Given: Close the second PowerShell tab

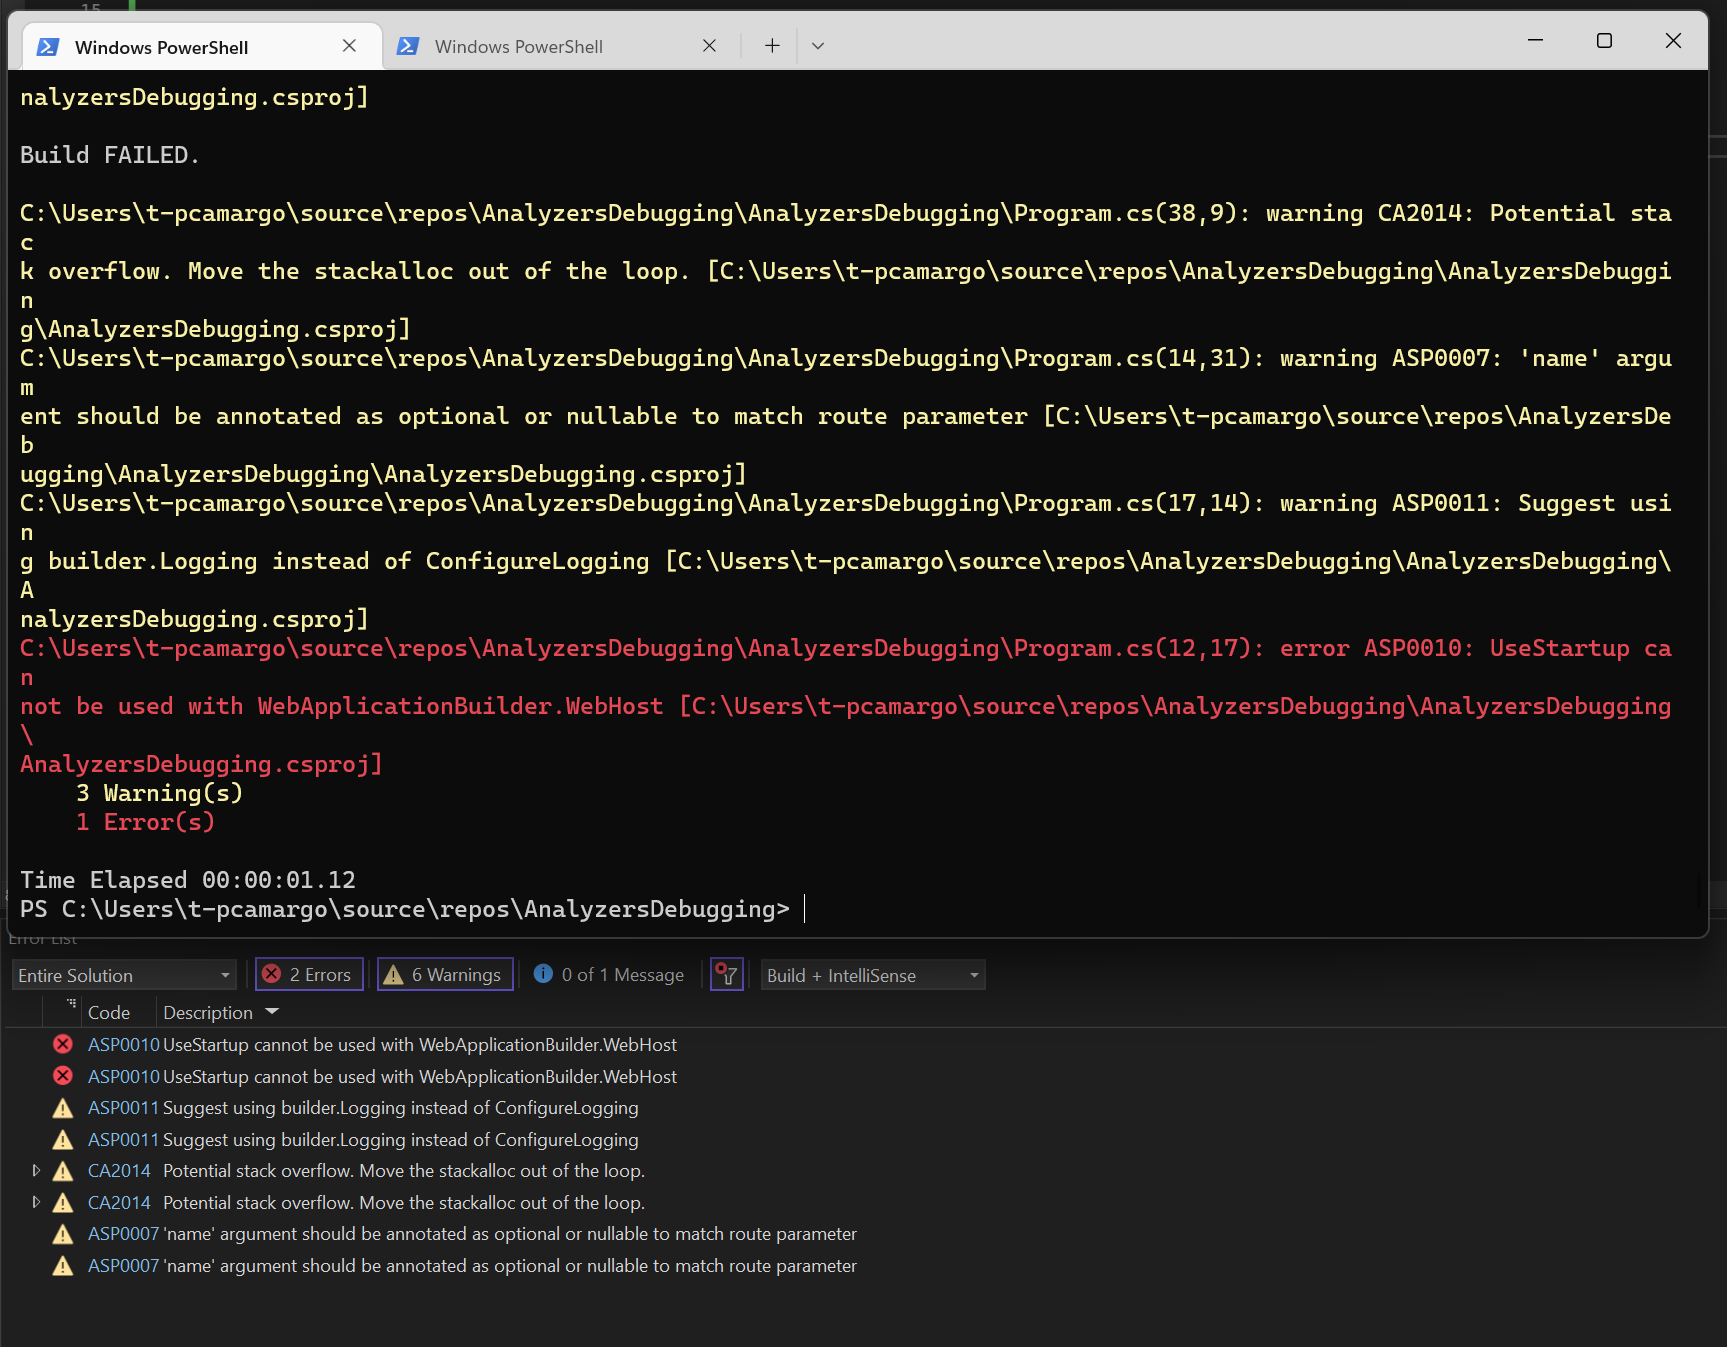Looking at the screenshot, I should tap(709, 46).
